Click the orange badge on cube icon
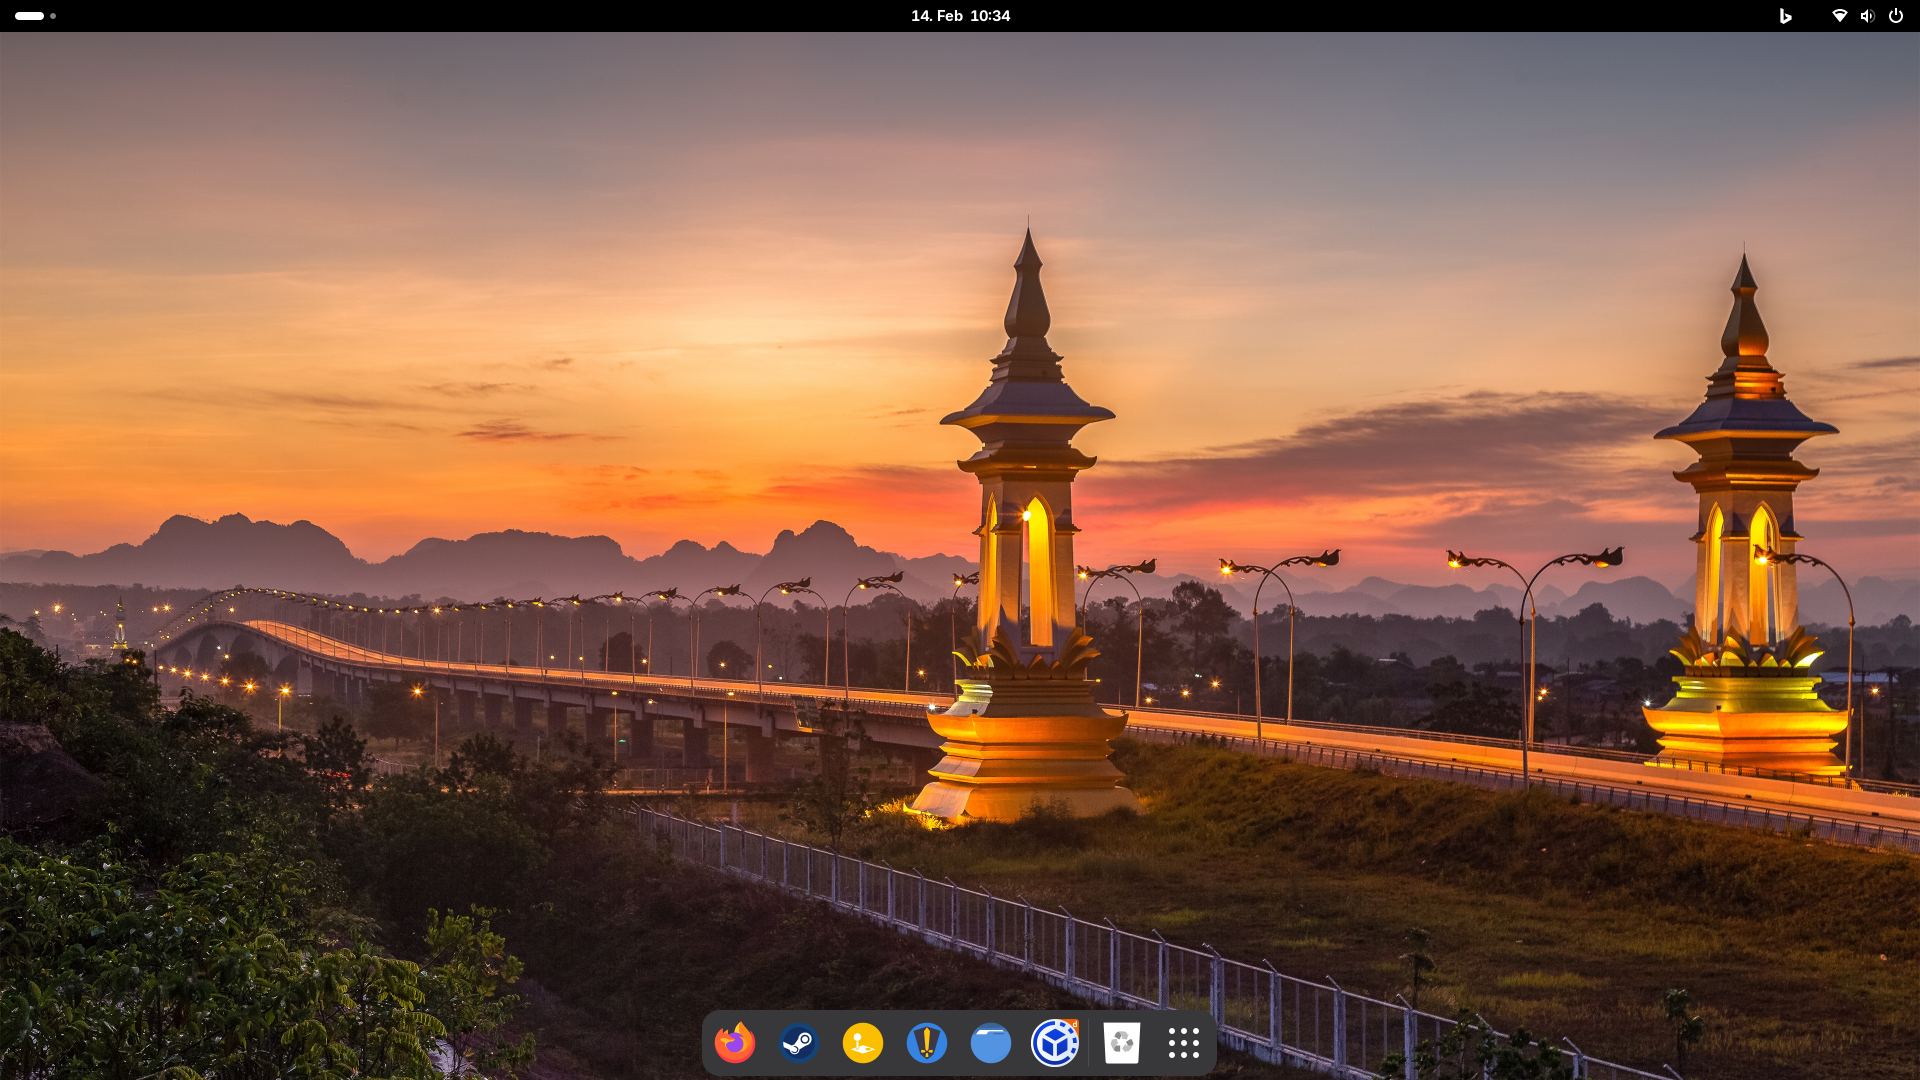This screenshot has height=1080, width=1920. [x=1073, y=1024]
